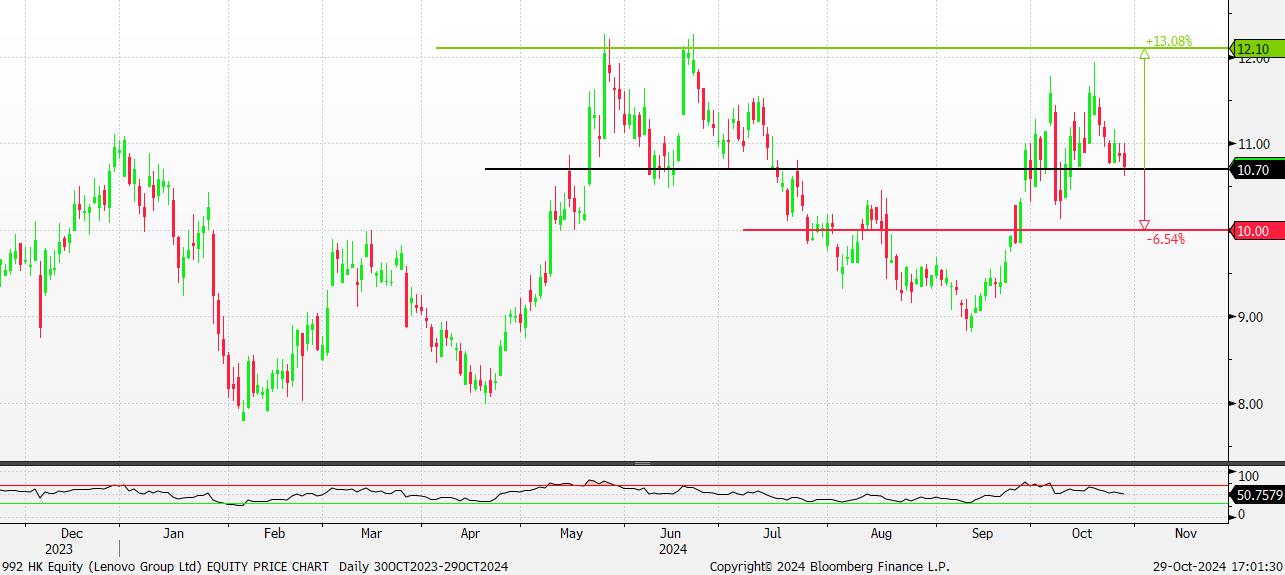The width and height of the screenshot is (1285, 575).
Task: Select the -6.54% downside annotation
Action: [1166, 239]
